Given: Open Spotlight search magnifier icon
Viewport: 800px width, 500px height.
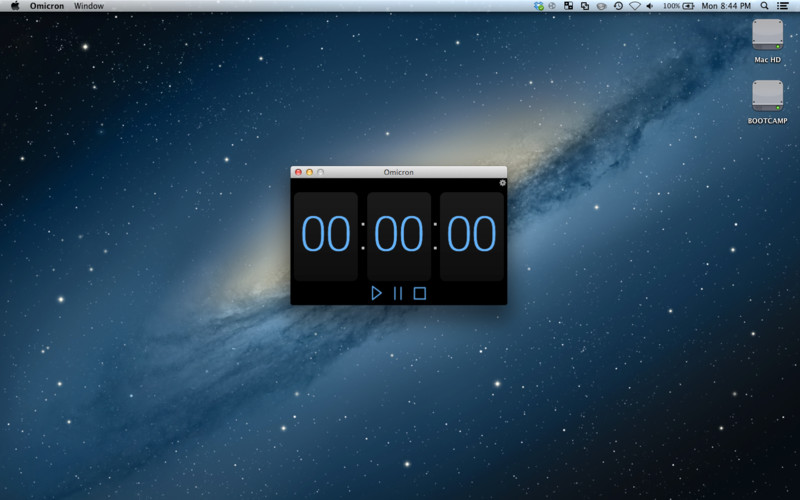Looking at the screenshot, I should pyautogui.click(x=764, y=6).
